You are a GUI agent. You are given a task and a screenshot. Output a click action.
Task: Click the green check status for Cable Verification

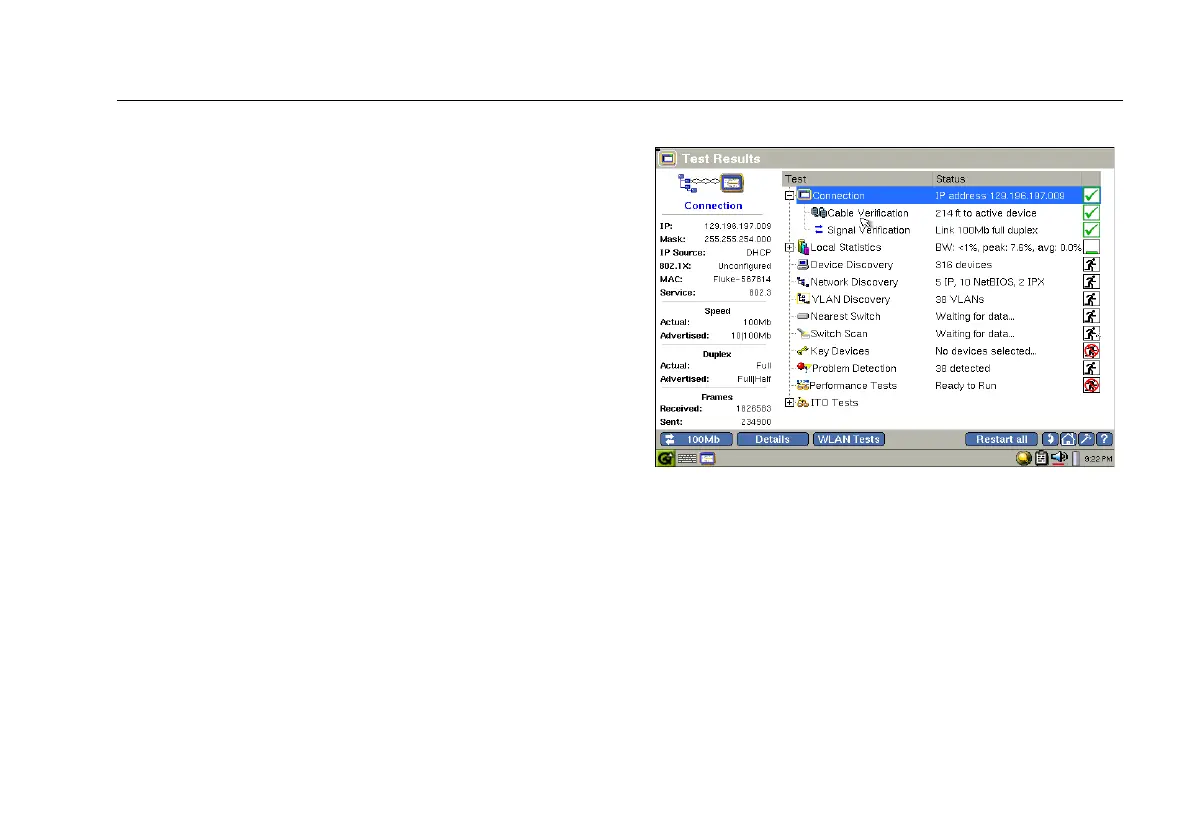click(x=1091, y=213)
